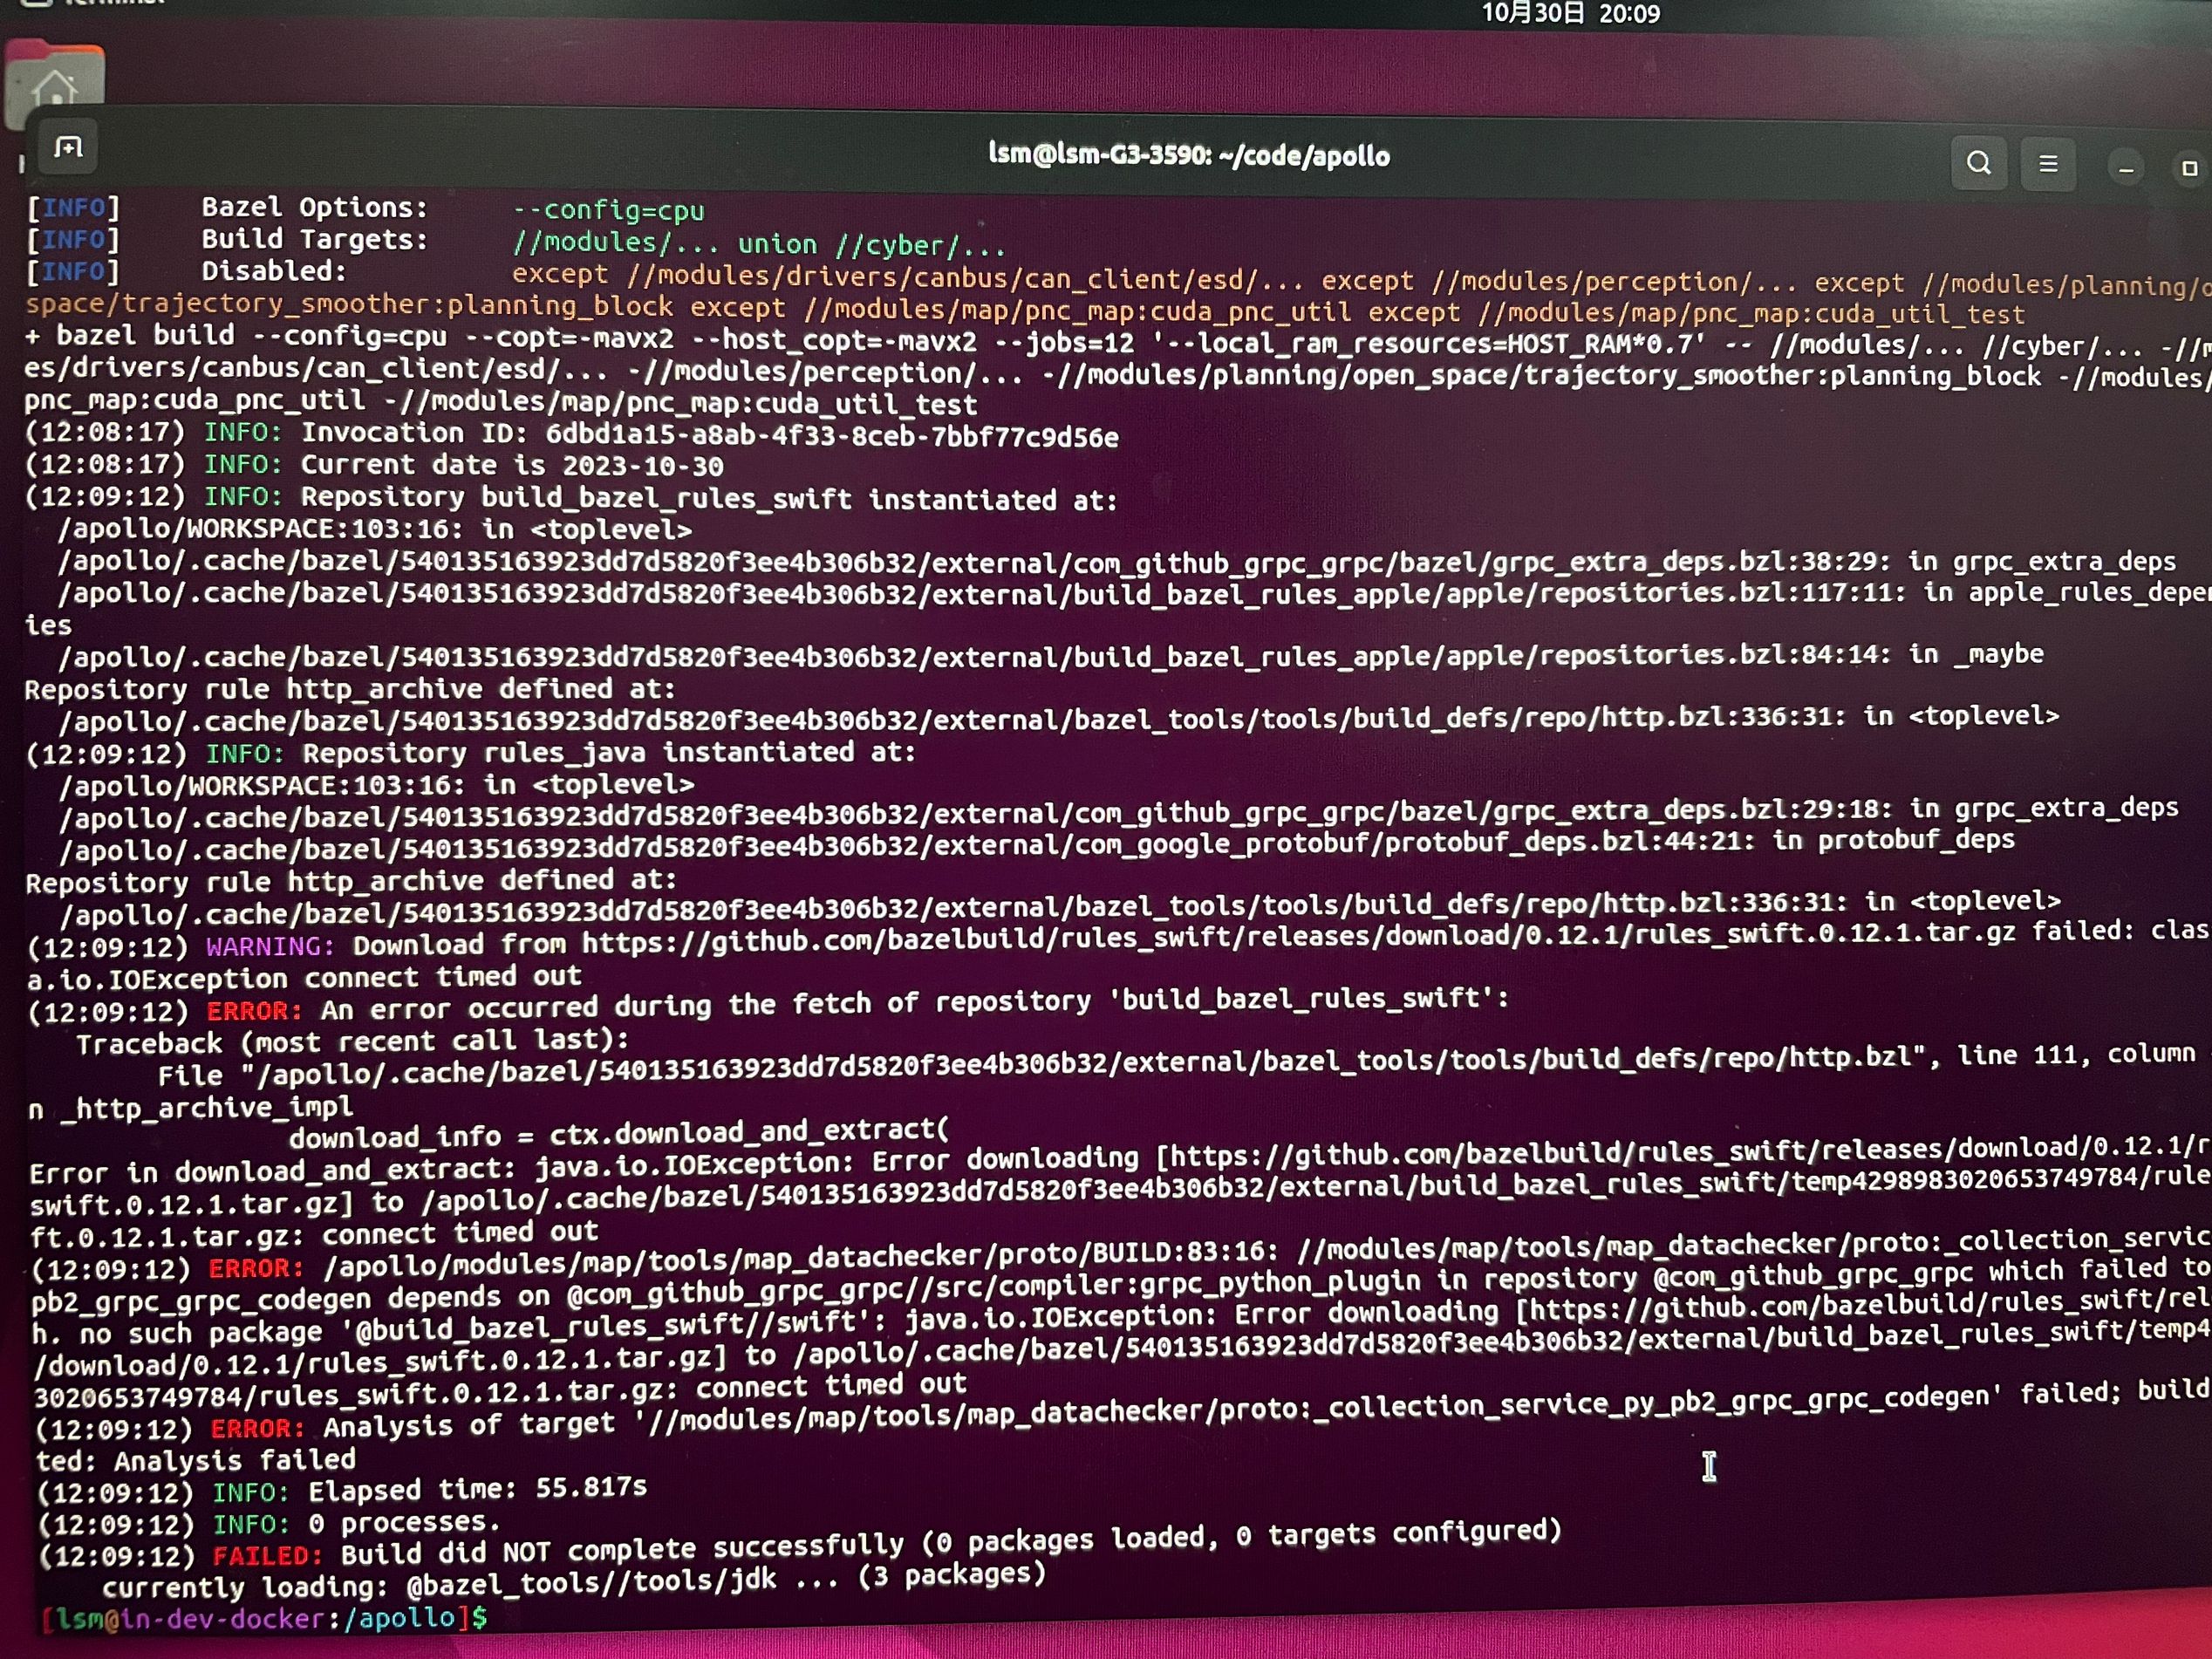Maximize the terminal window

(2188, 168)
